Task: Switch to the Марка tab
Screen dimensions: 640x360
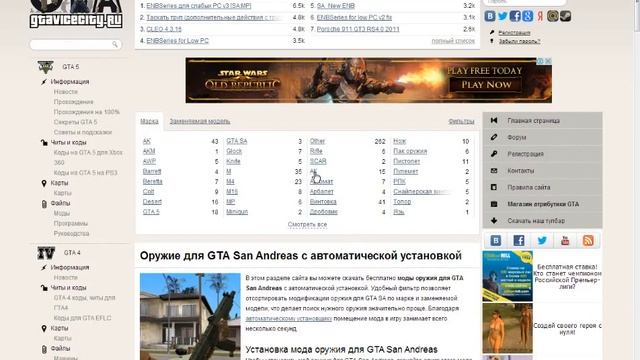Action: pos(149,121)
